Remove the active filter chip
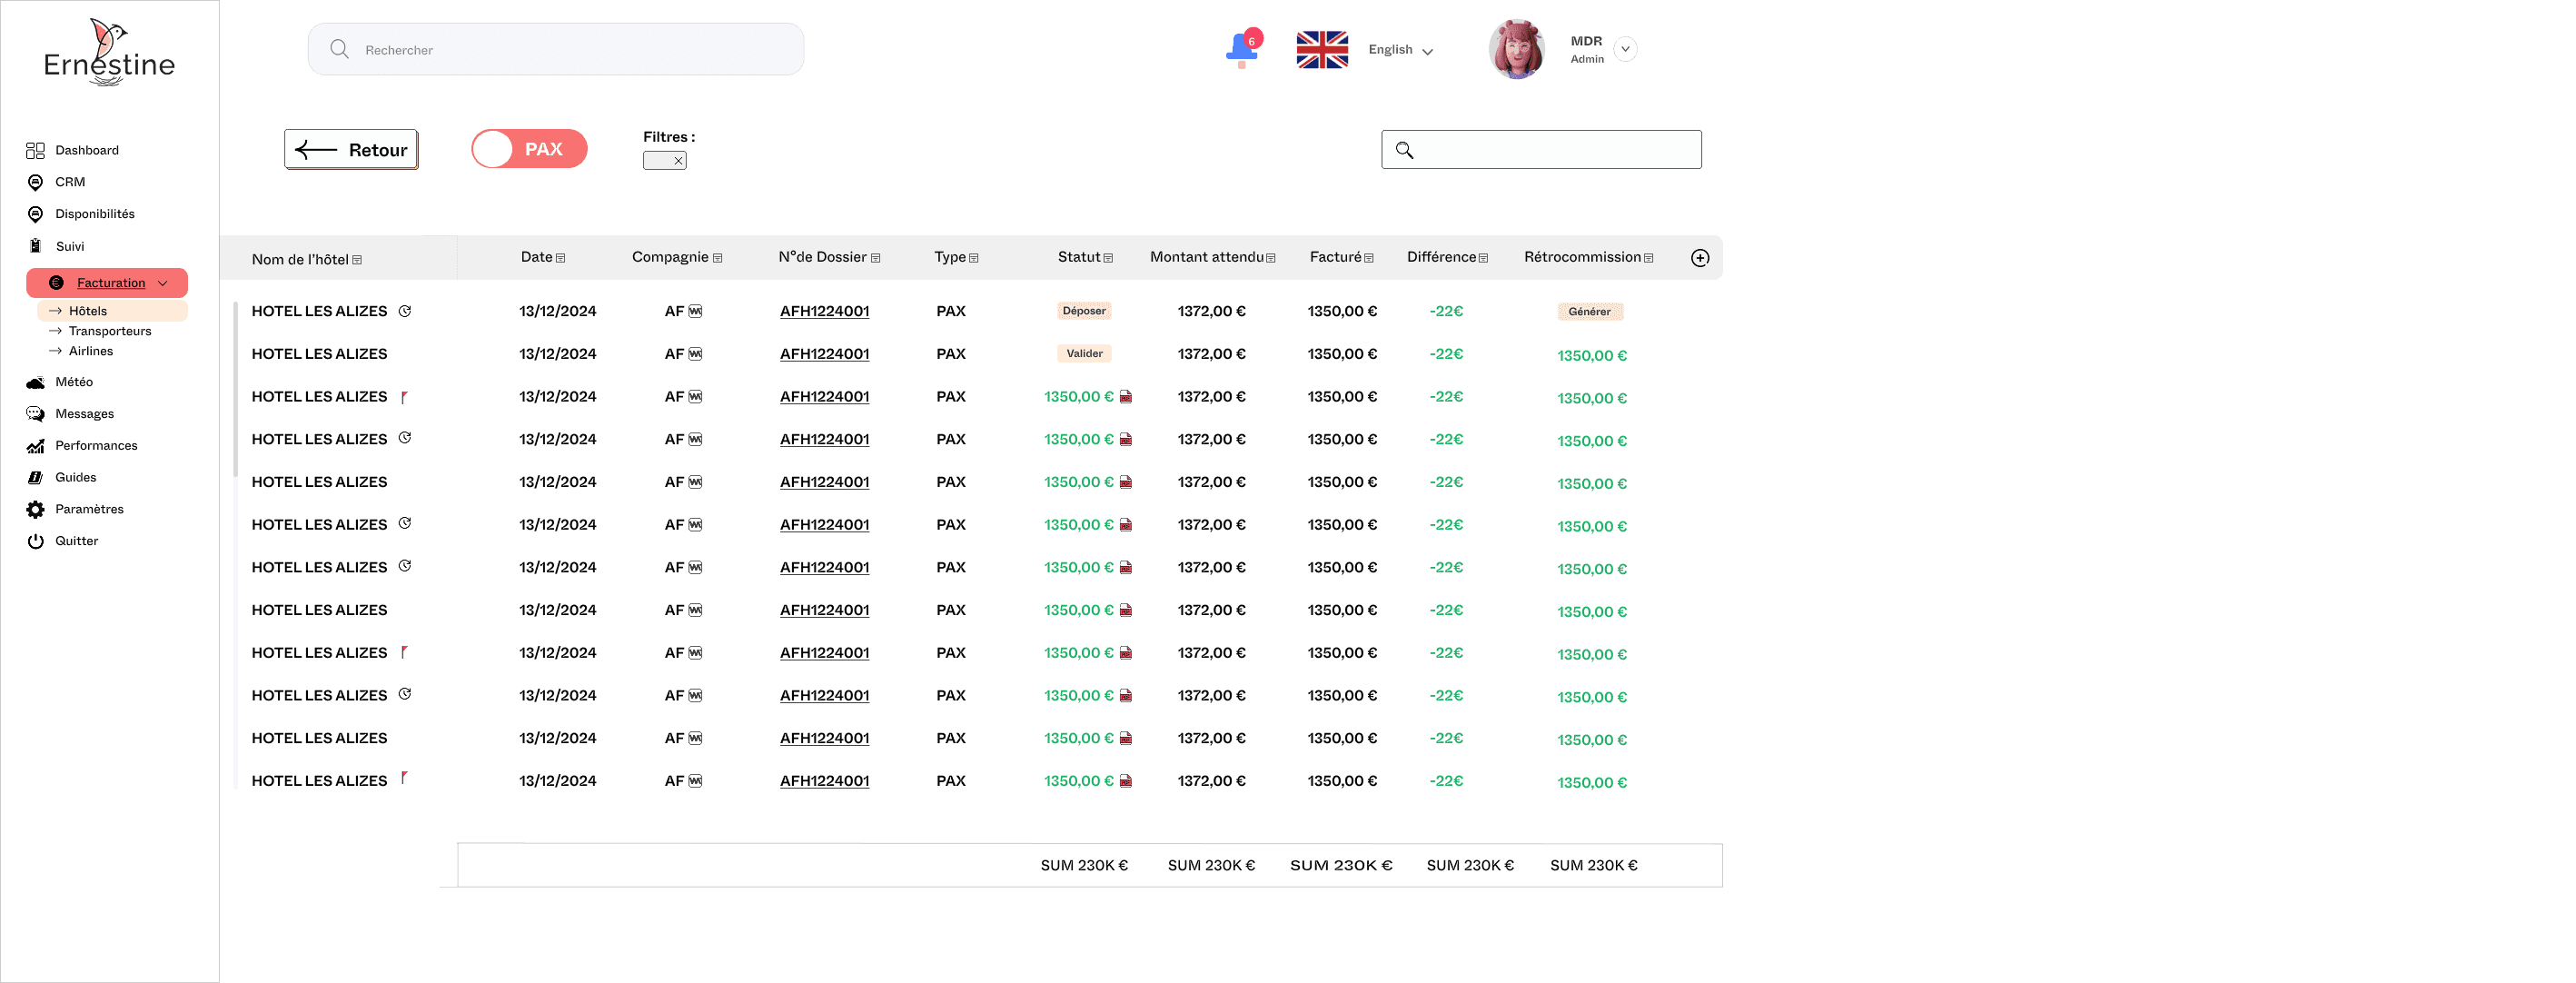 tap(678, 161)
